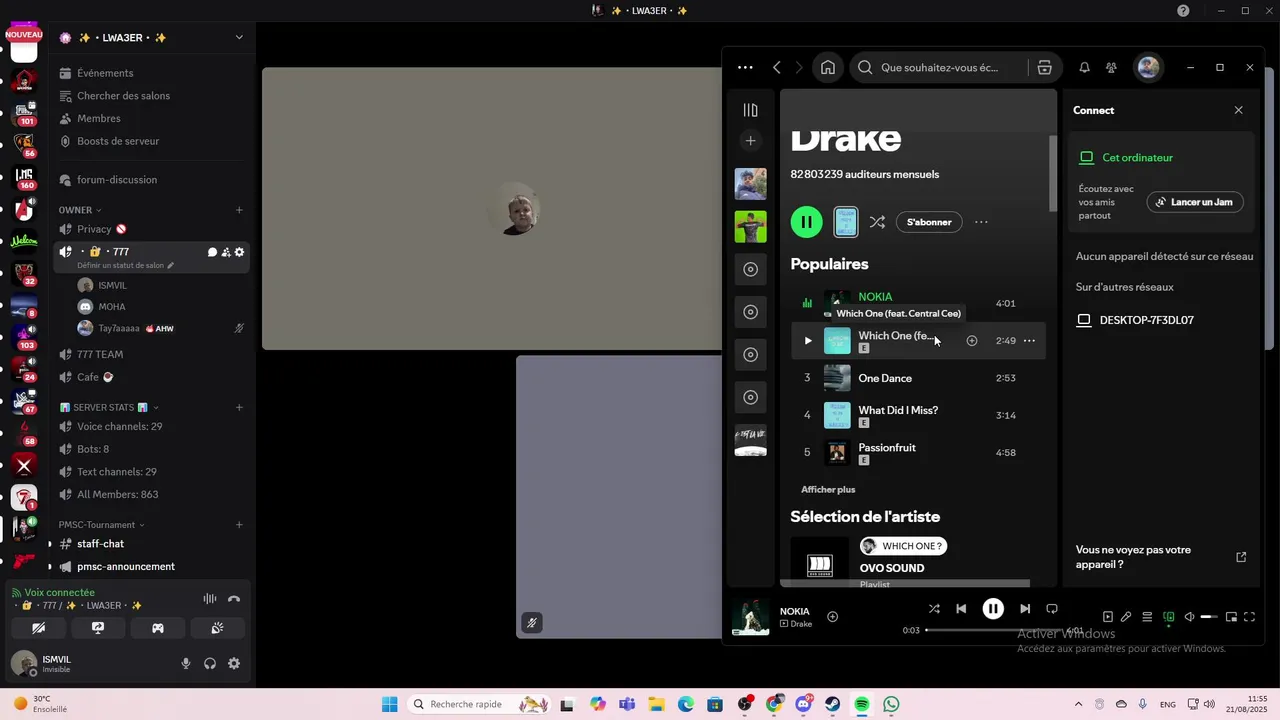
Task: Enable shuffle on Drake artist page
Action: tap(877, 222)
